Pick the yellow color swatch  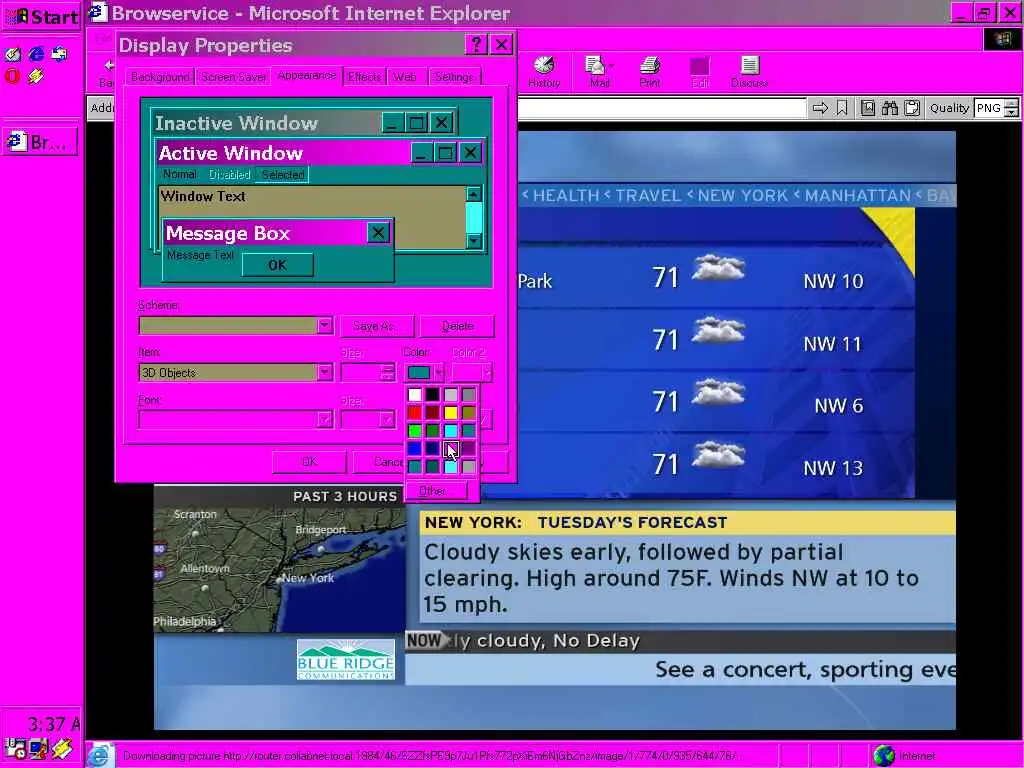pyautogui.click(x=451, y=413)
